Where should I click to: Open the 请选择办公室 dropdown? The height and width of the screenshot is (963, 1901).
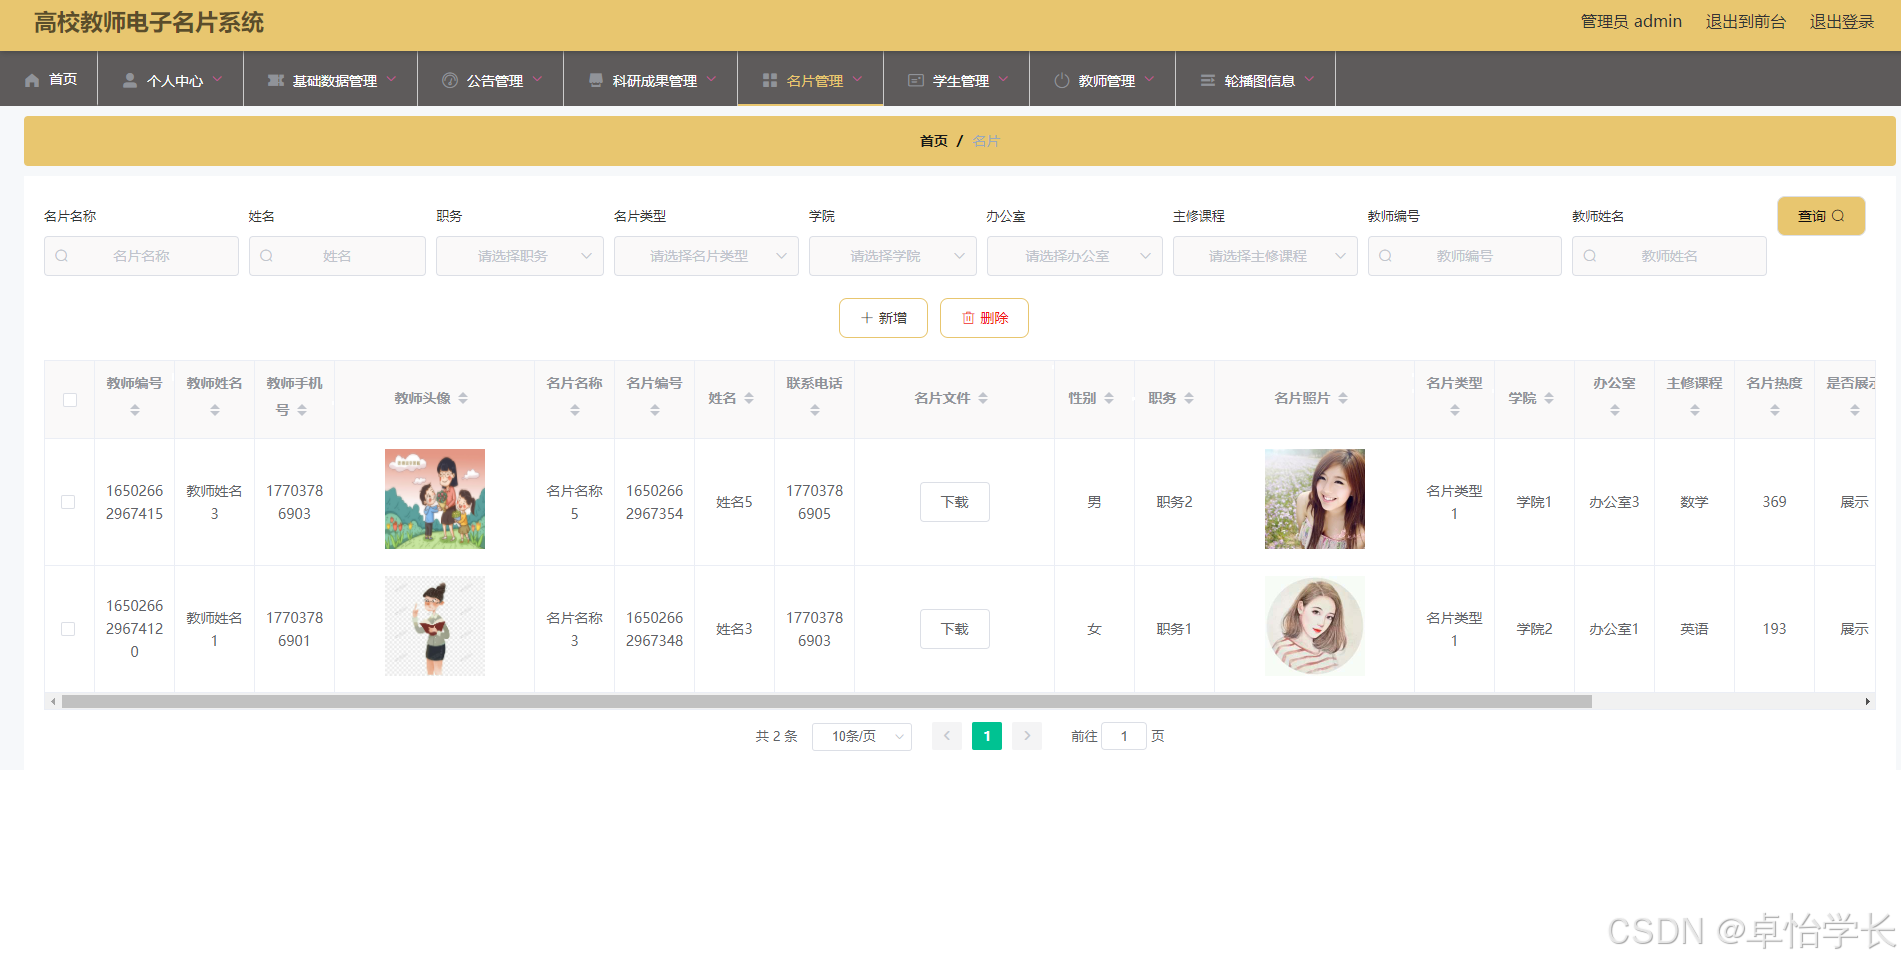point(1075,256)
